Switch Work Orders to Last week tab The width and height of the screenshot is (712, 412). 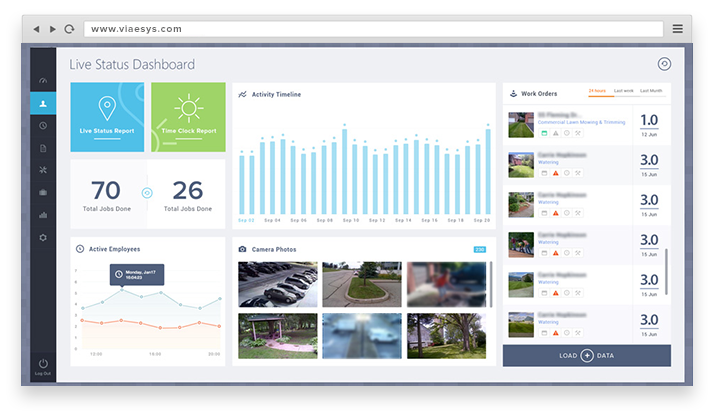click(x=624, y=91)
